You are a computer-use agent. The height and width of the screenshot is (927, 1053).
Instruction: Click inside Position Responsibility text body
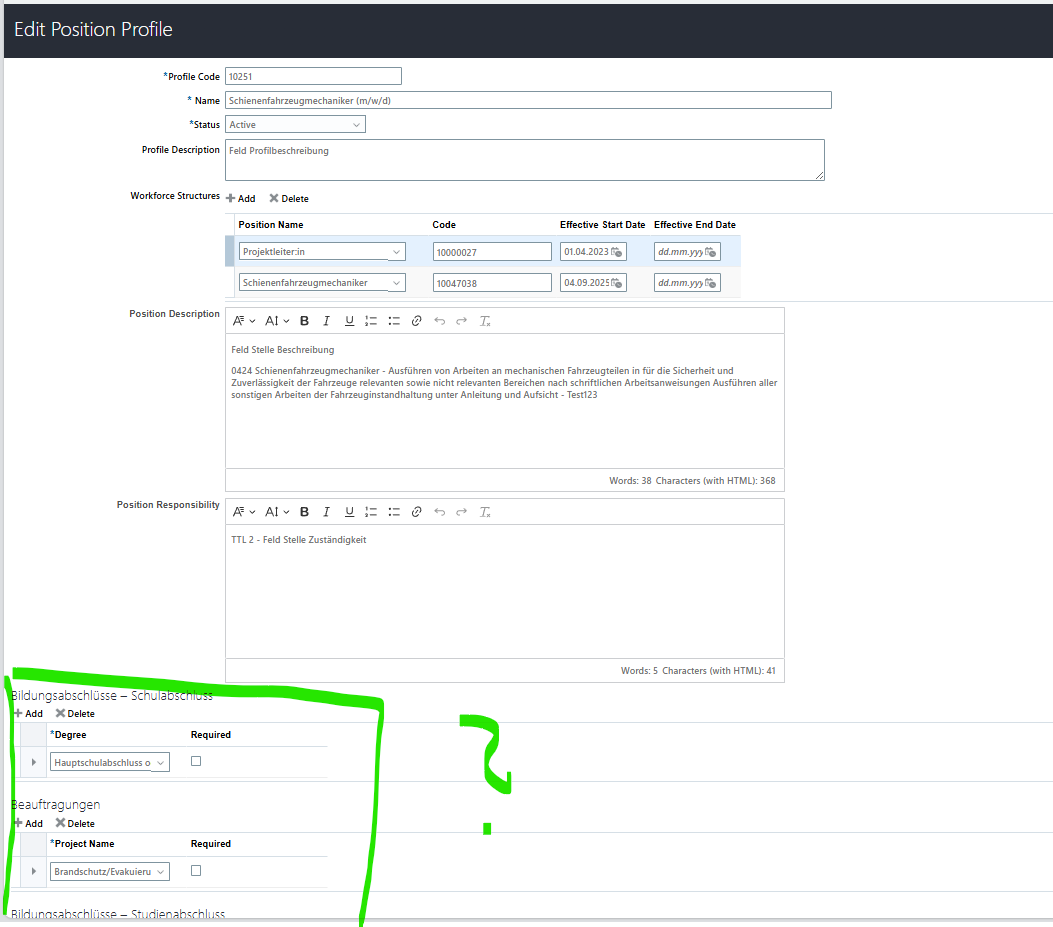click(505, 591)
